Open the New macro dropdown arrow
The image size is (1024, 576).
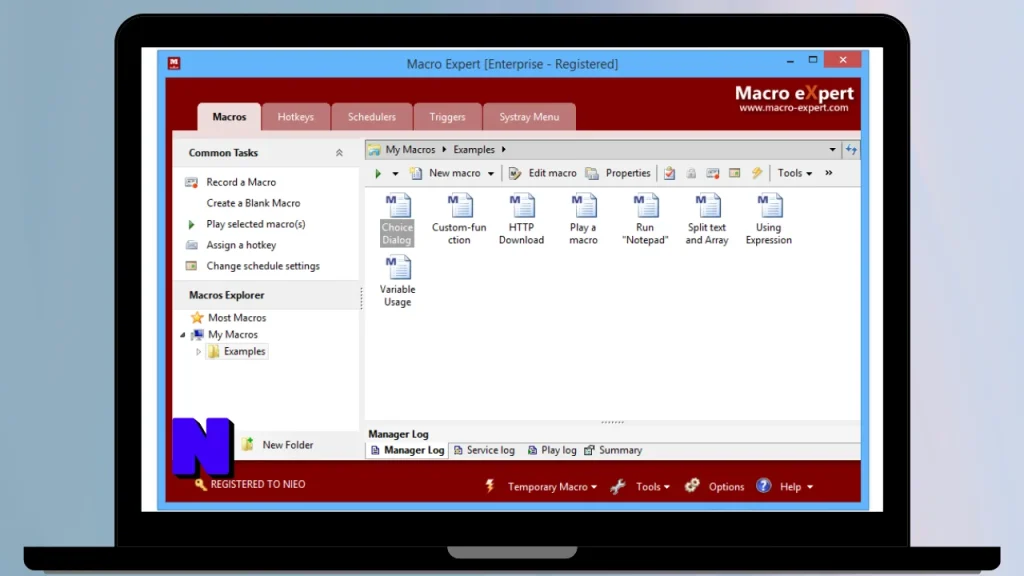(x=490, y=174)
